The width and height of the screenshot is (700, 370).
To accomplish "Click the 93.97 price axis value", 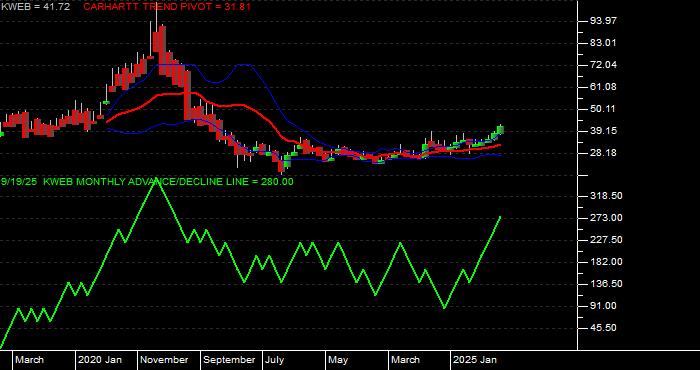I will tap(603, 21).
